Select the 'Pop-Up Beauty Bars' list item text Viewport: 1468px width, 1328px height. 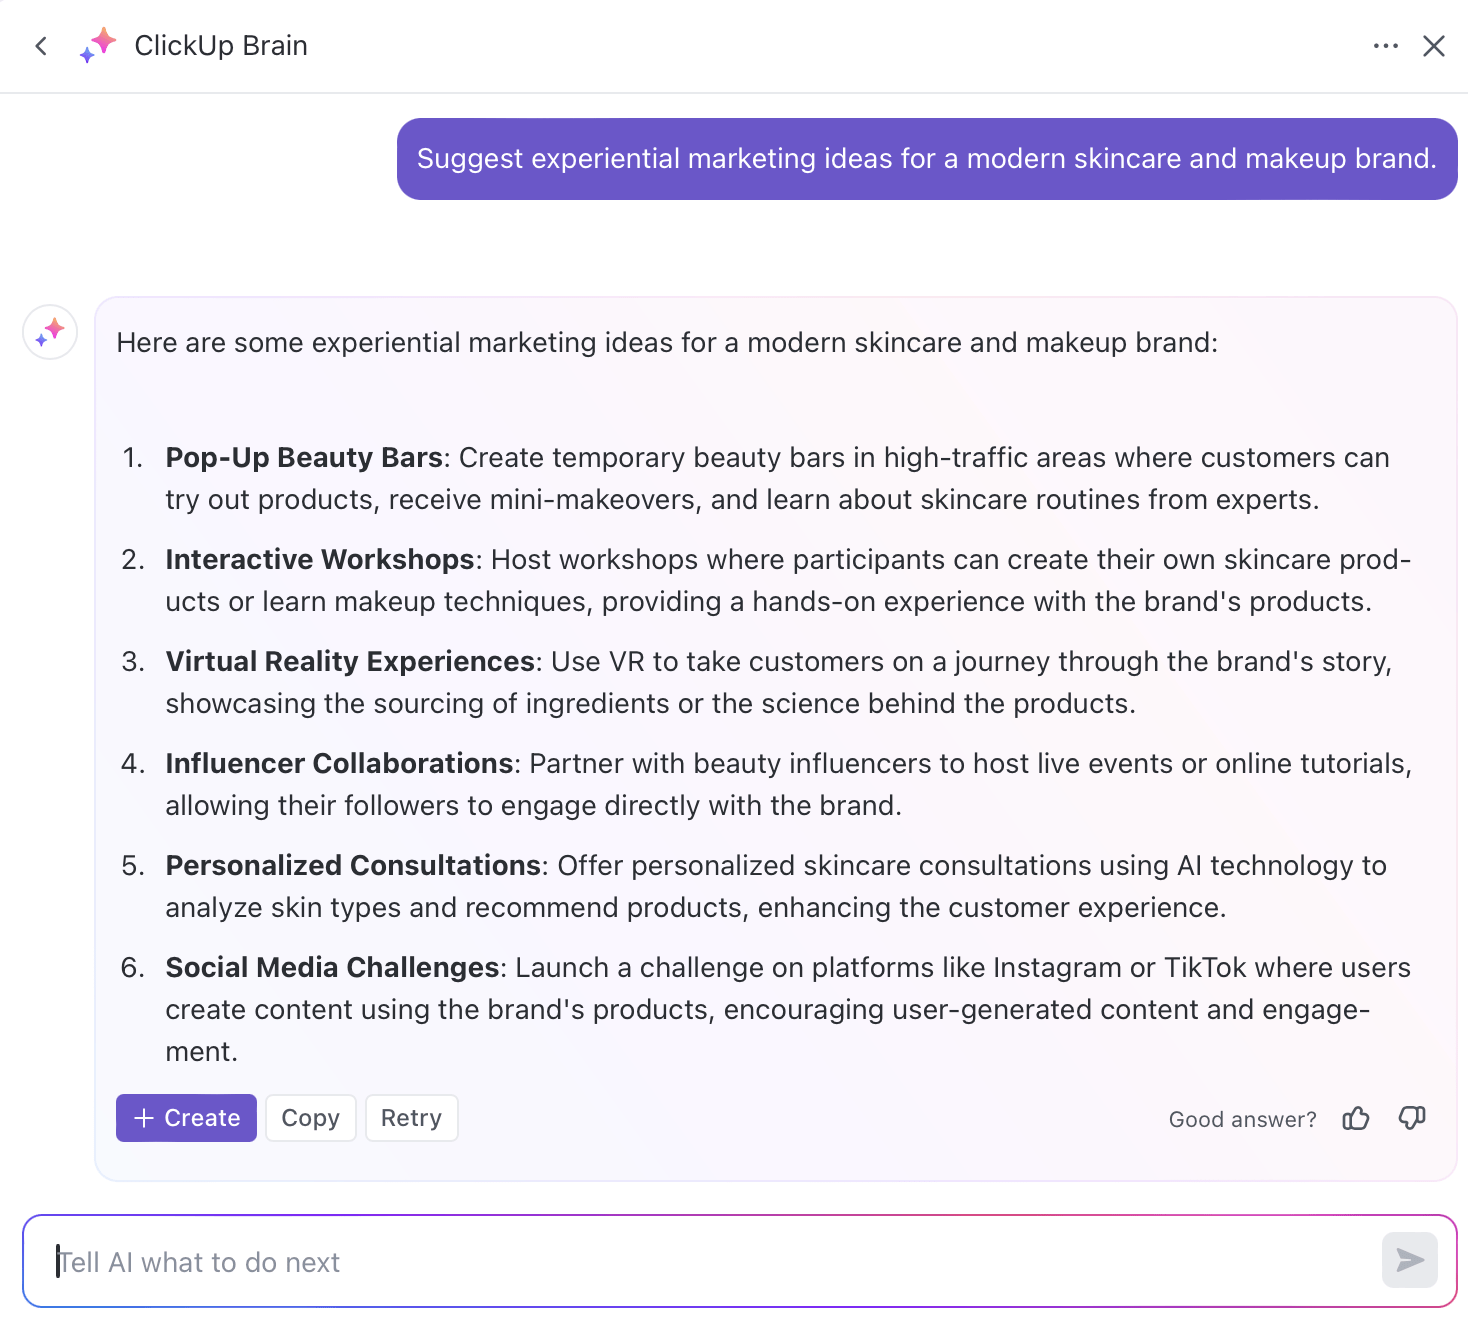click(x=304, y=457)
